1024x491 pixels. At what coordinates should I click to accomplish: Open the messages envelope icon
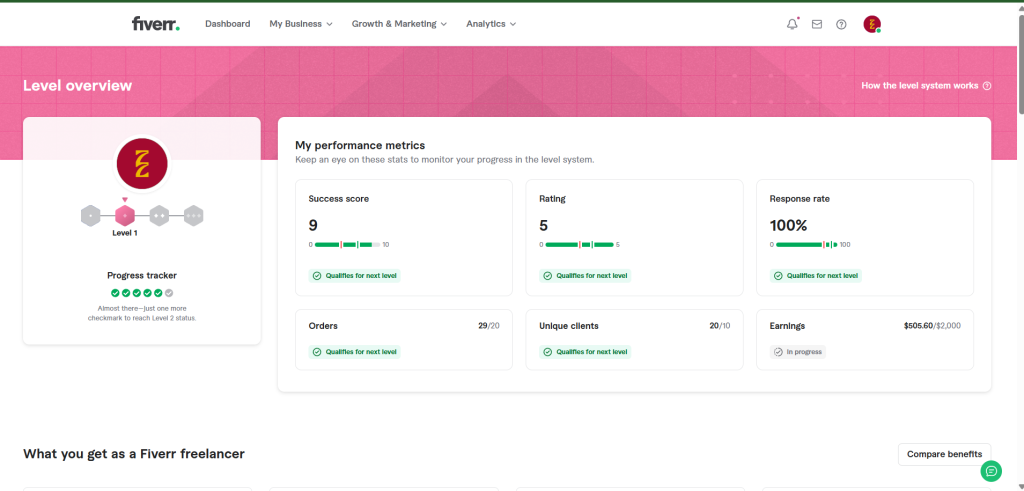point(816,24)
